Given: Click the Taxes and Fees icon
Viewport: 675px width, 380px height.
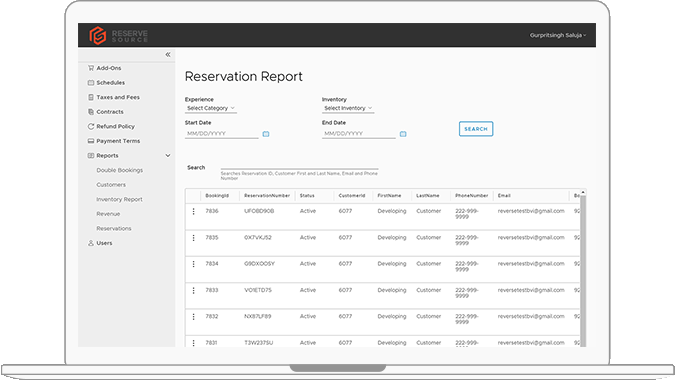Looking at the screenshot, I should tap(91, 97).
